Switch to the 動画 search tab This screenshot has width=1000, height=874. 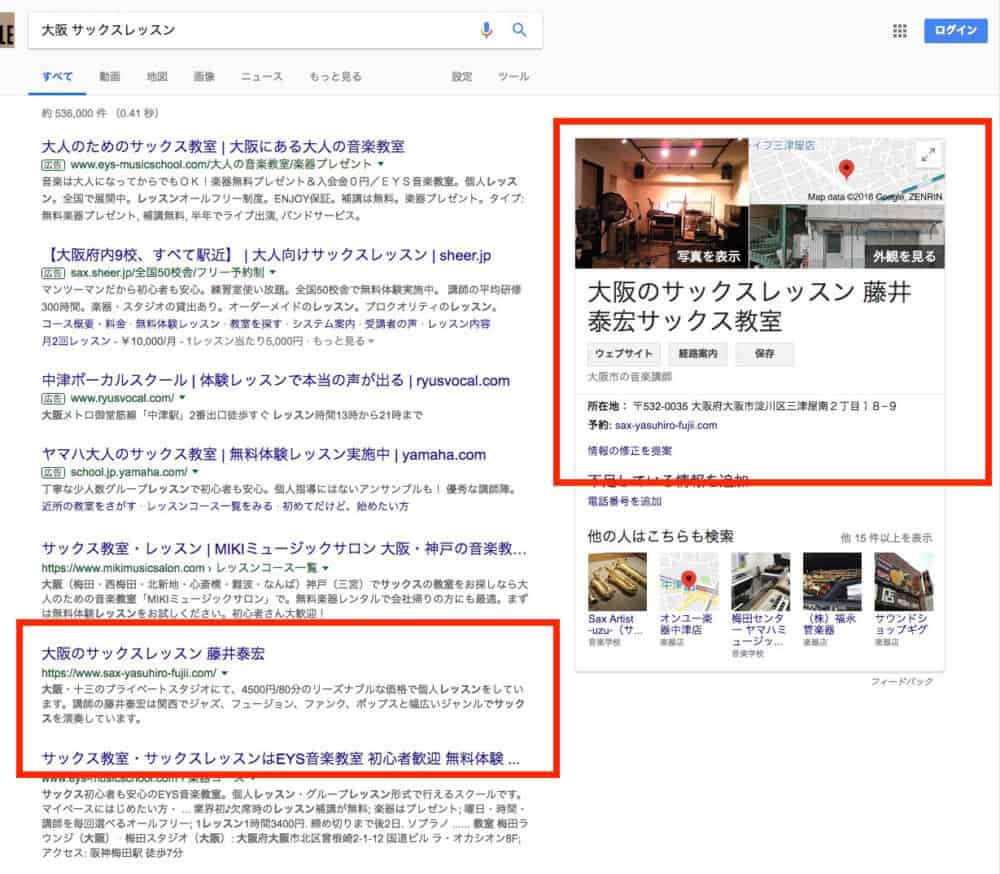click(x=110, y=77)
